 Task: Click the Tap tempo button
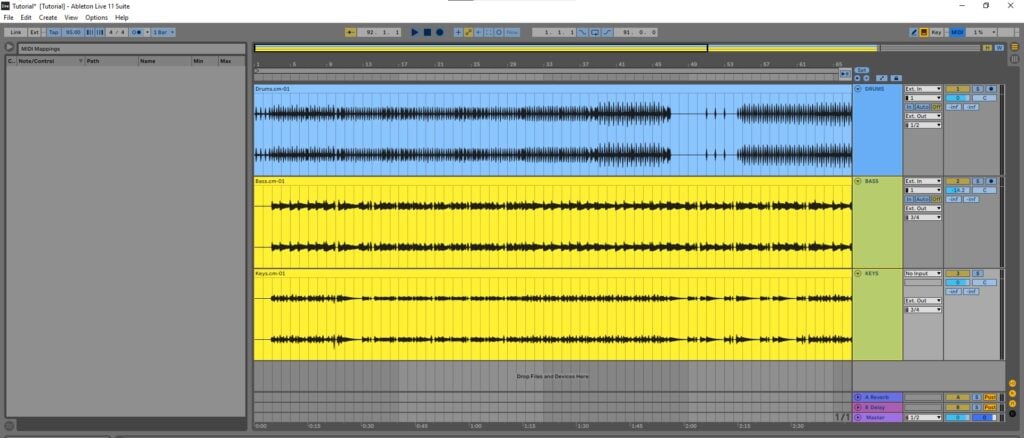[x=54, y=32]
